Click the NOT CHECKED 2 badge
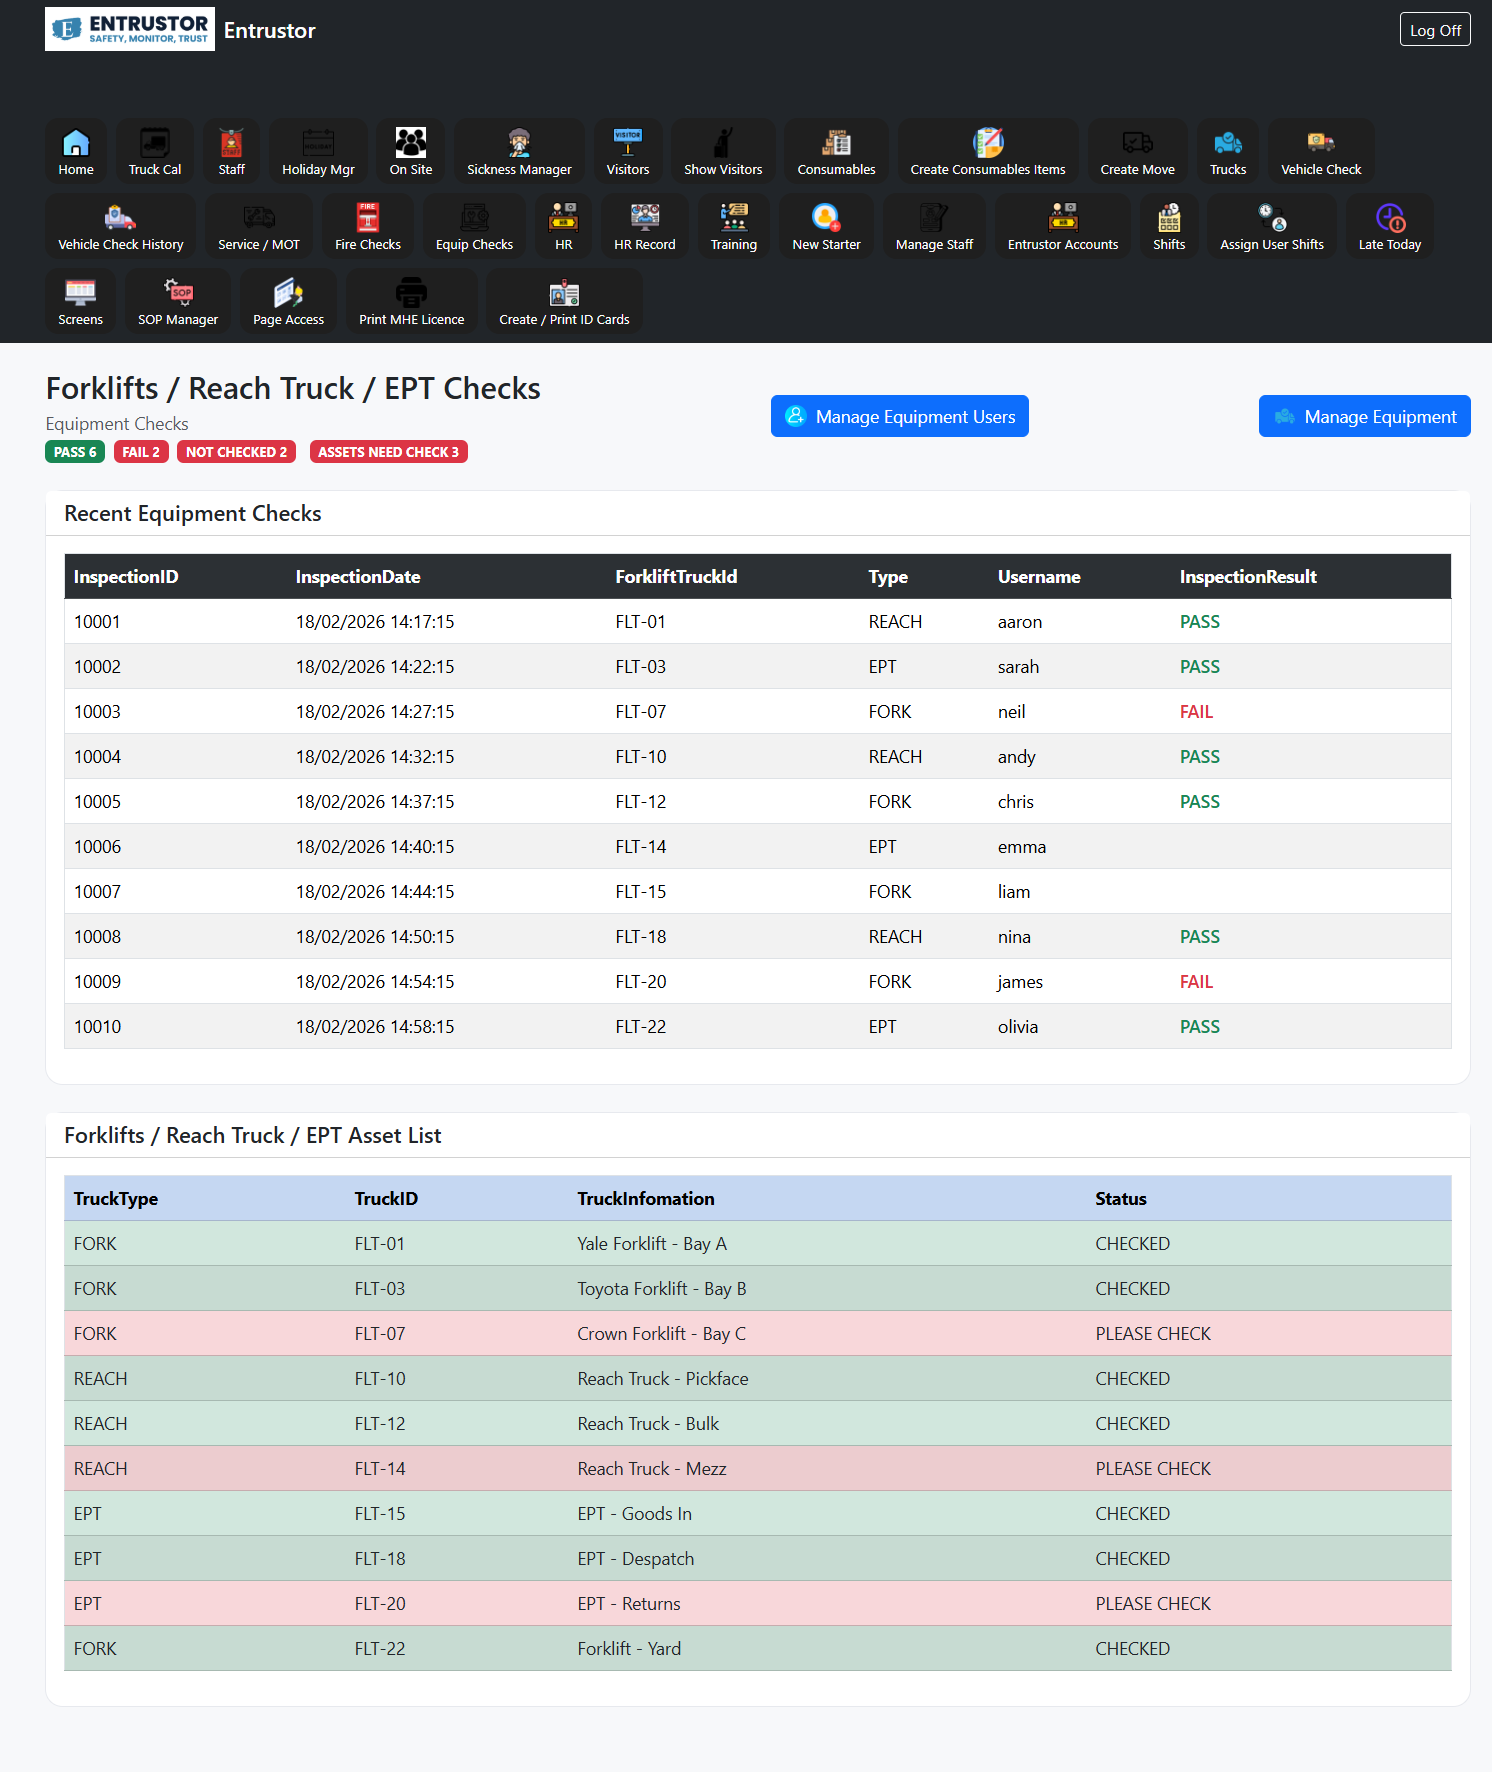This screenshot has width=1492, height=1772. pyautogui.click(x=236, y=452)
